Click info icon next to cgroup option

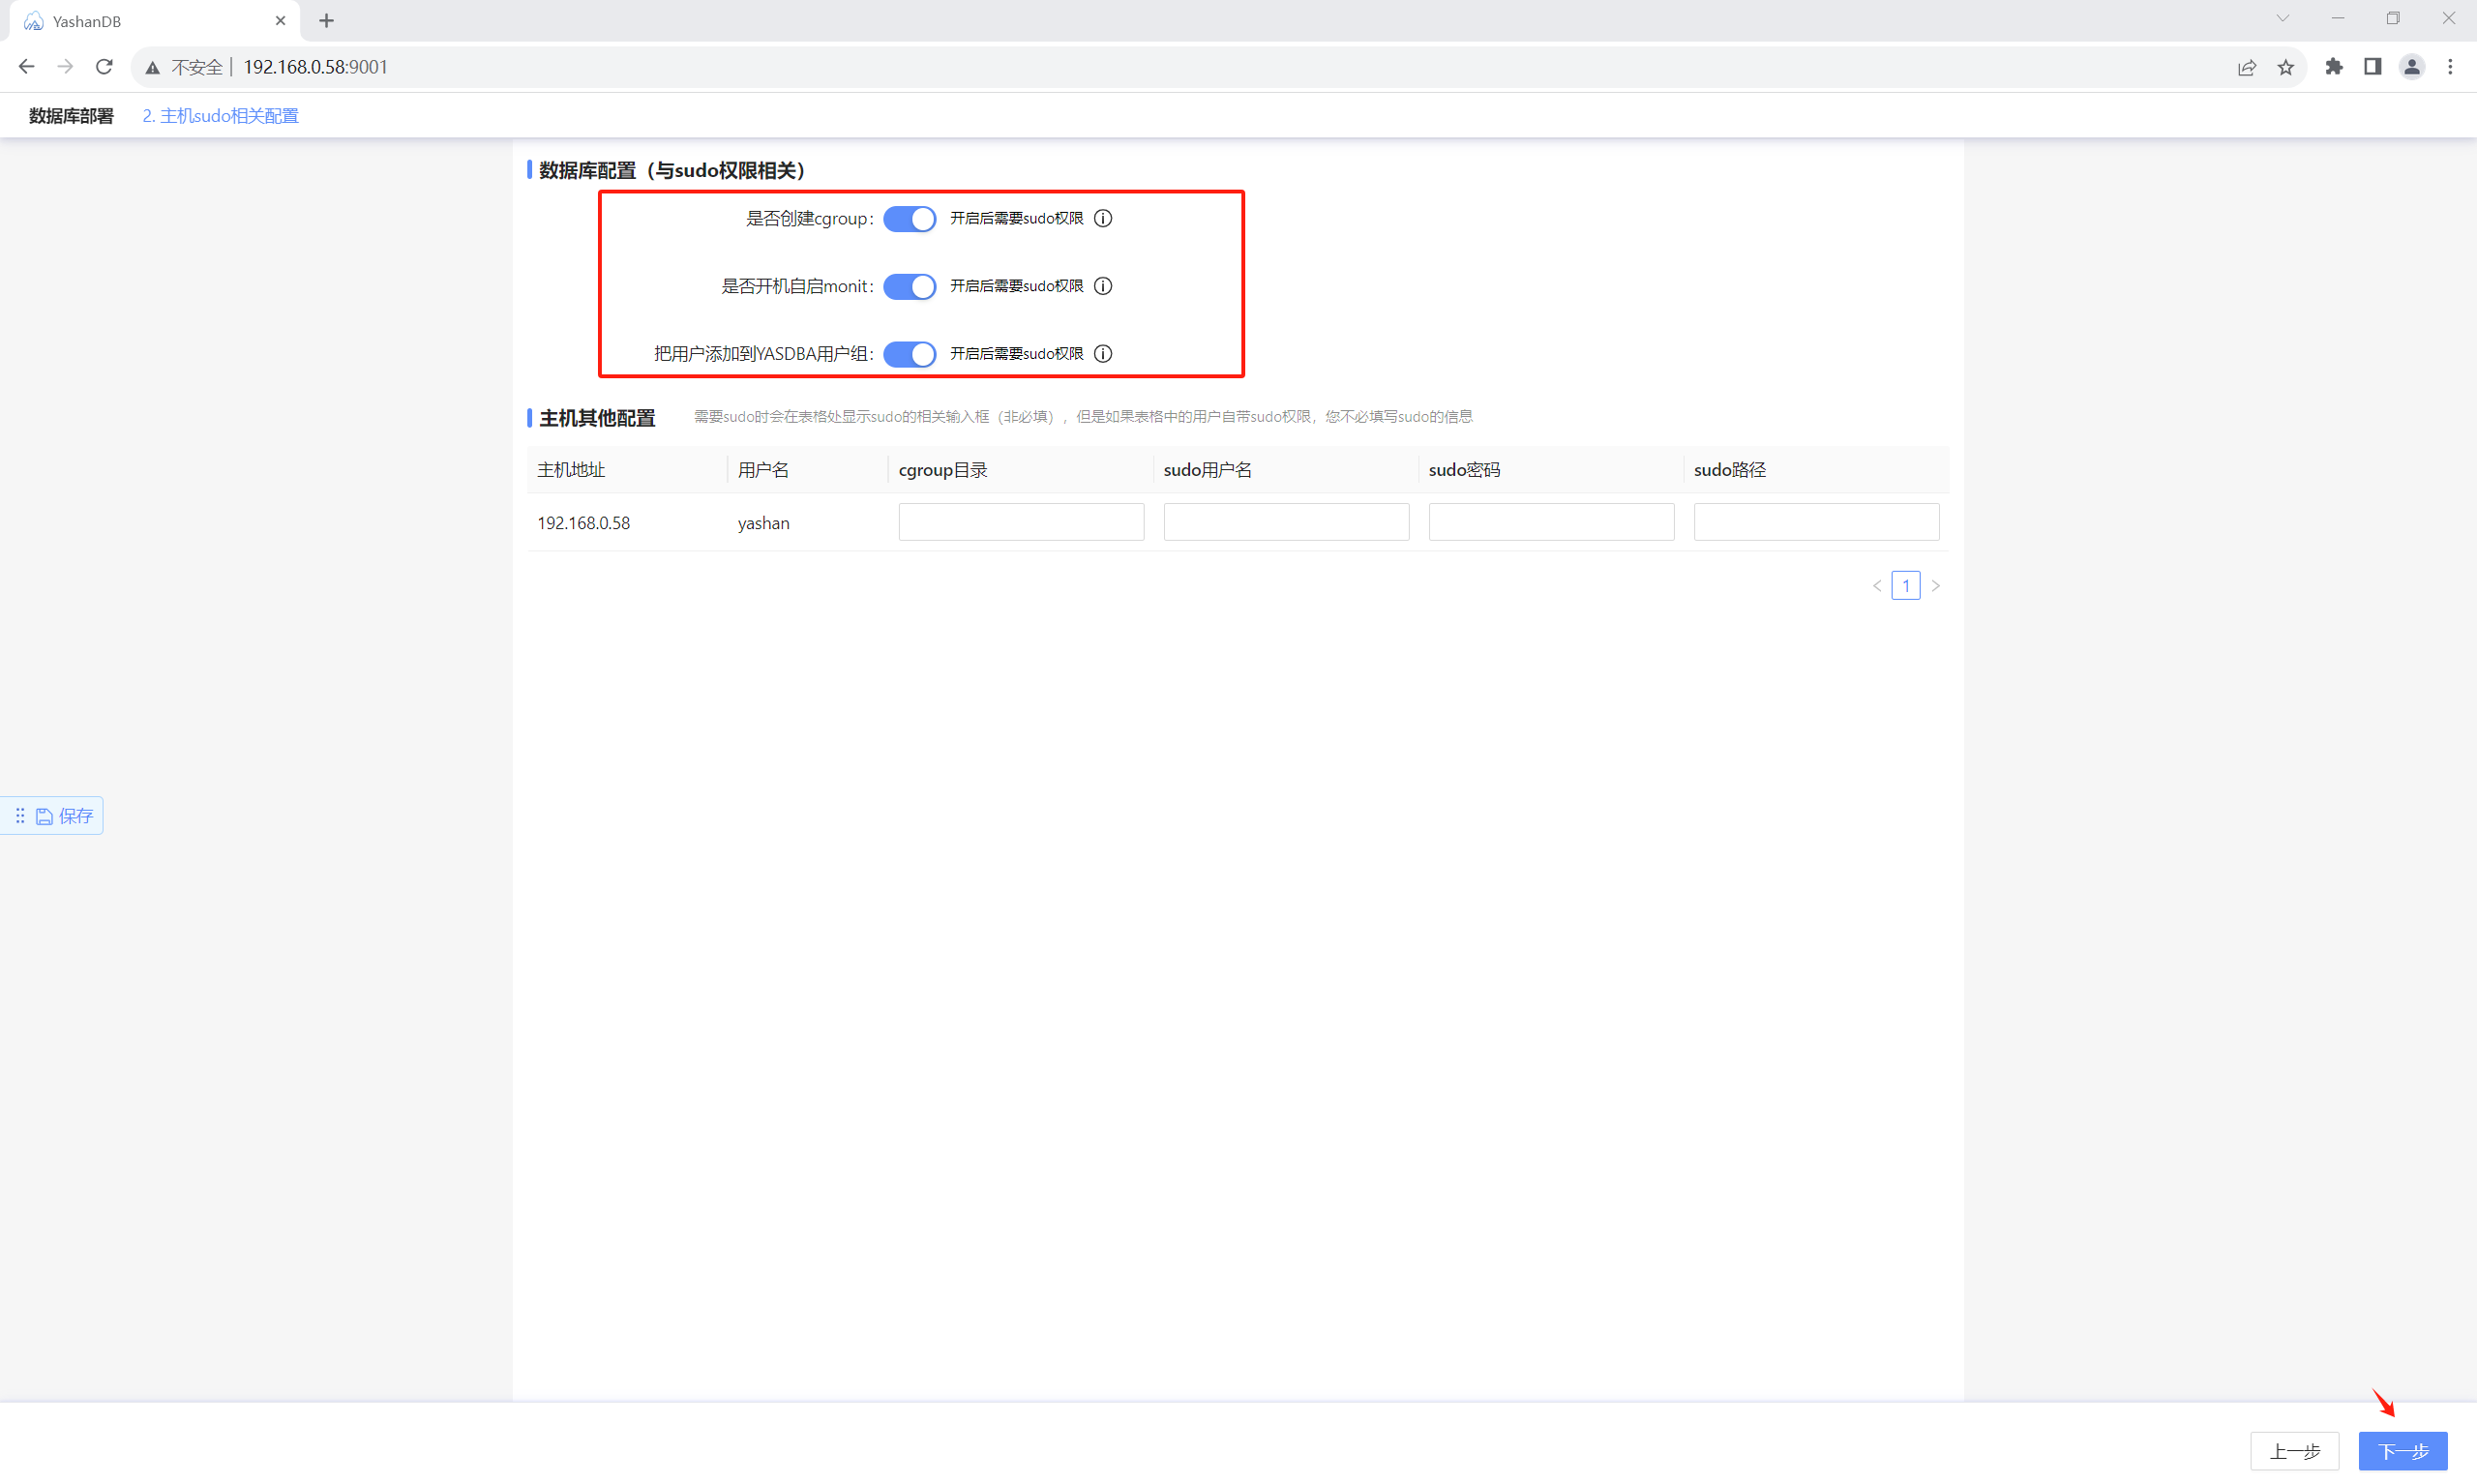click(x=1103, y=218)
